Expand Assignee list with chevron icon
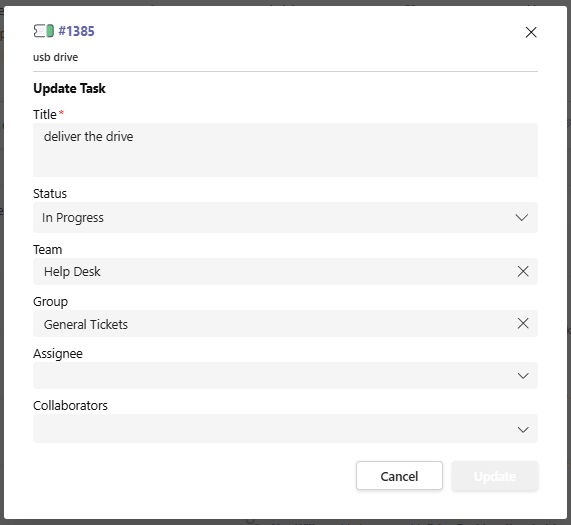 [x=523, y=376]
